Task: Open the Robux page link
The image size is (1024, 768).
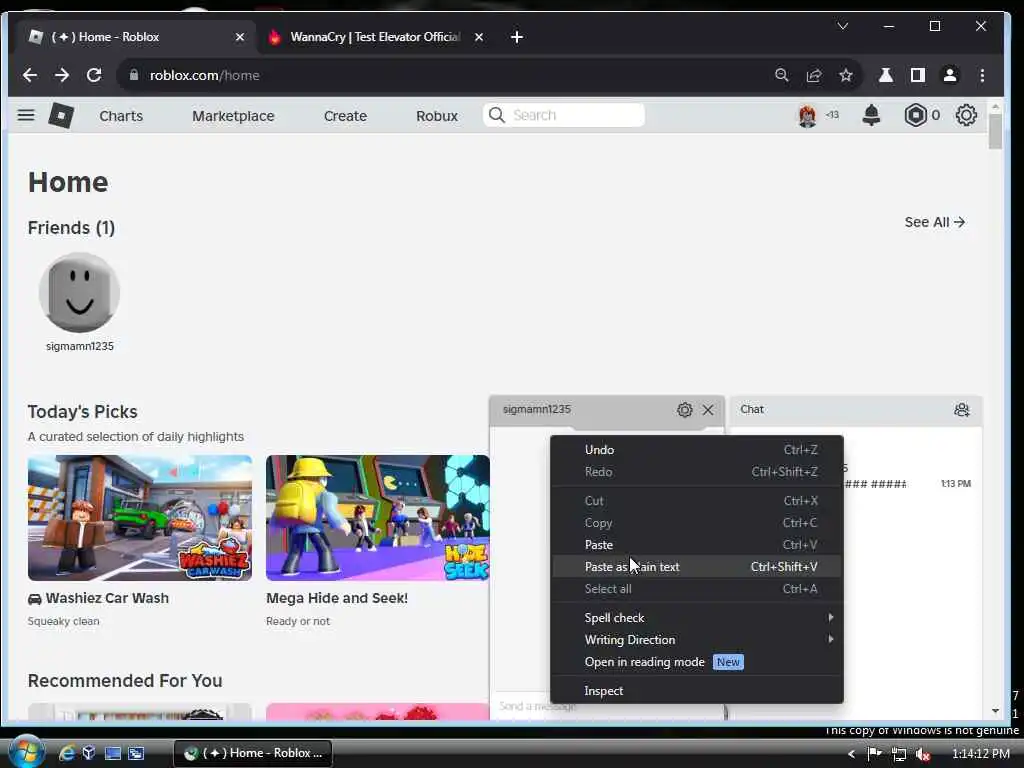Action: 437,116
